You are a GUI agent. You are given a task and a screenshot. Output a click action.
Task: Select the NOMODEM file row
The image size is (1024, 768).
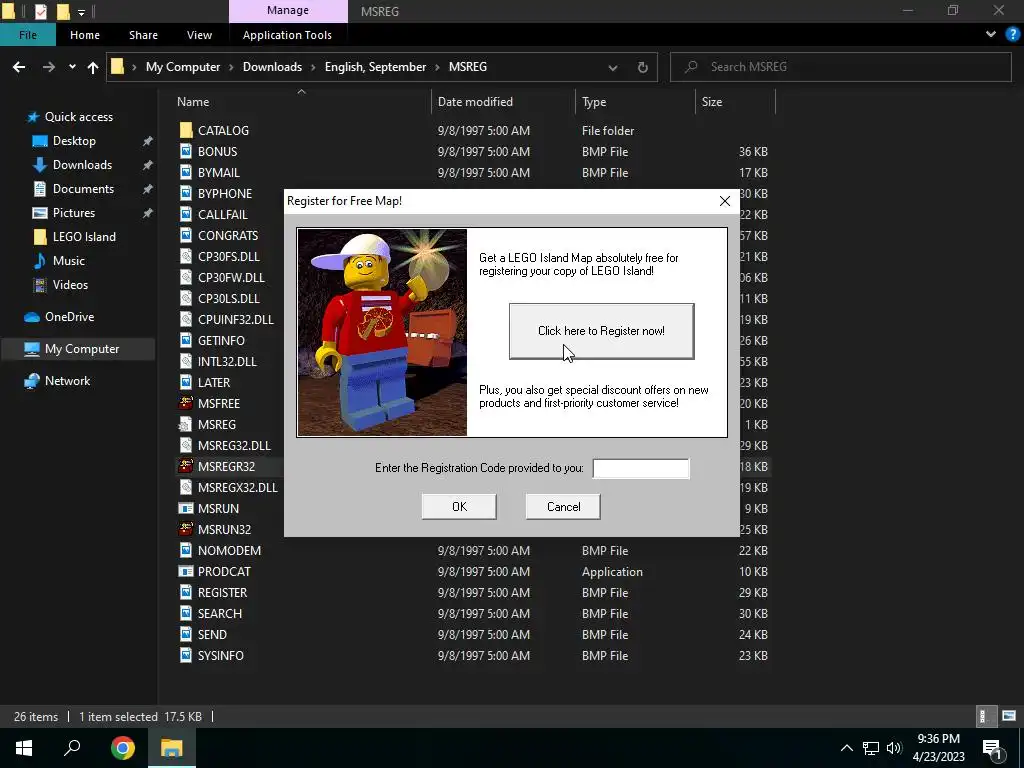point(474,551)
